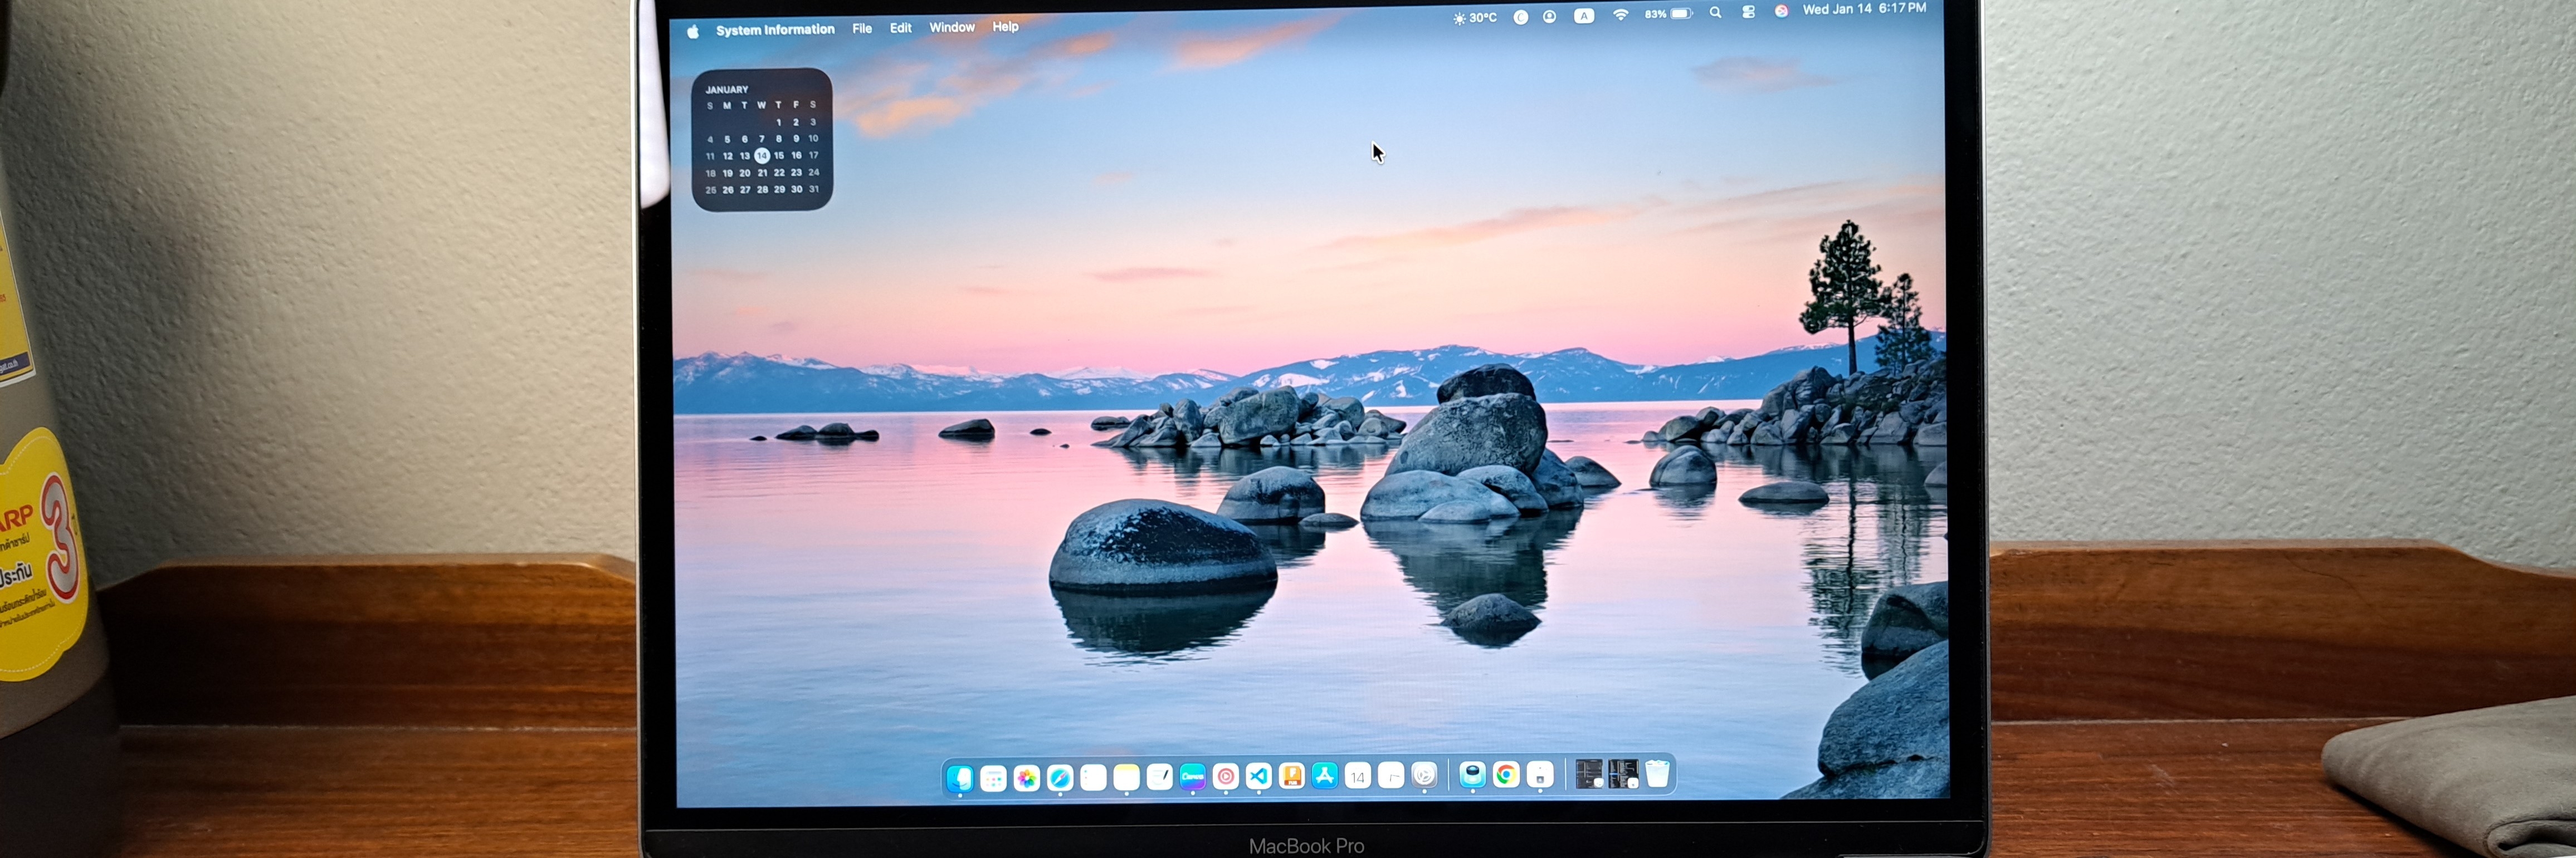Open the 83% battery status menu
Image resolution: width=2576 pixels, height=858 pixels.
(x=1668, y=14)
